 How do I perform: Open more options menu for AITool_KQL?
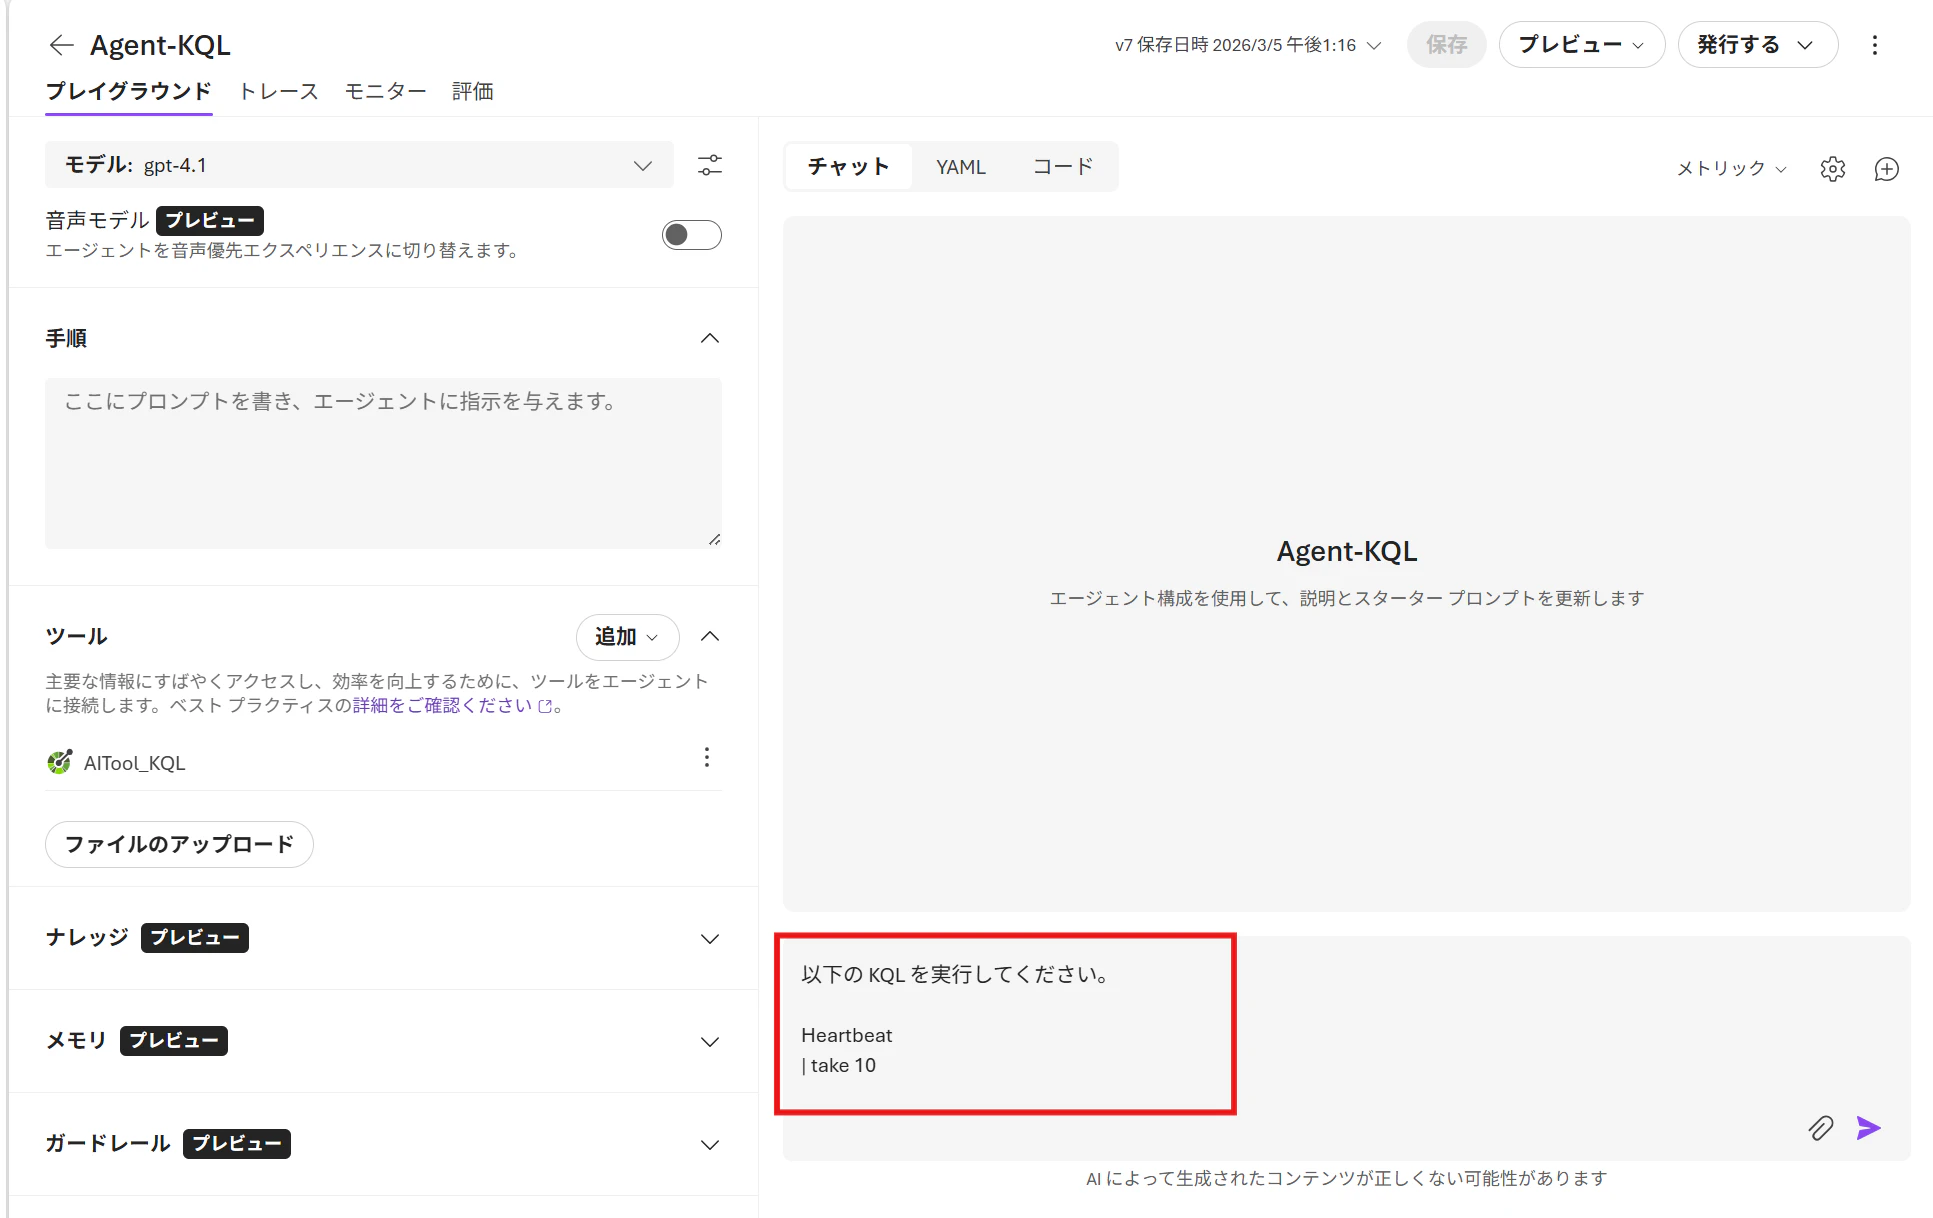coord(706,757)
